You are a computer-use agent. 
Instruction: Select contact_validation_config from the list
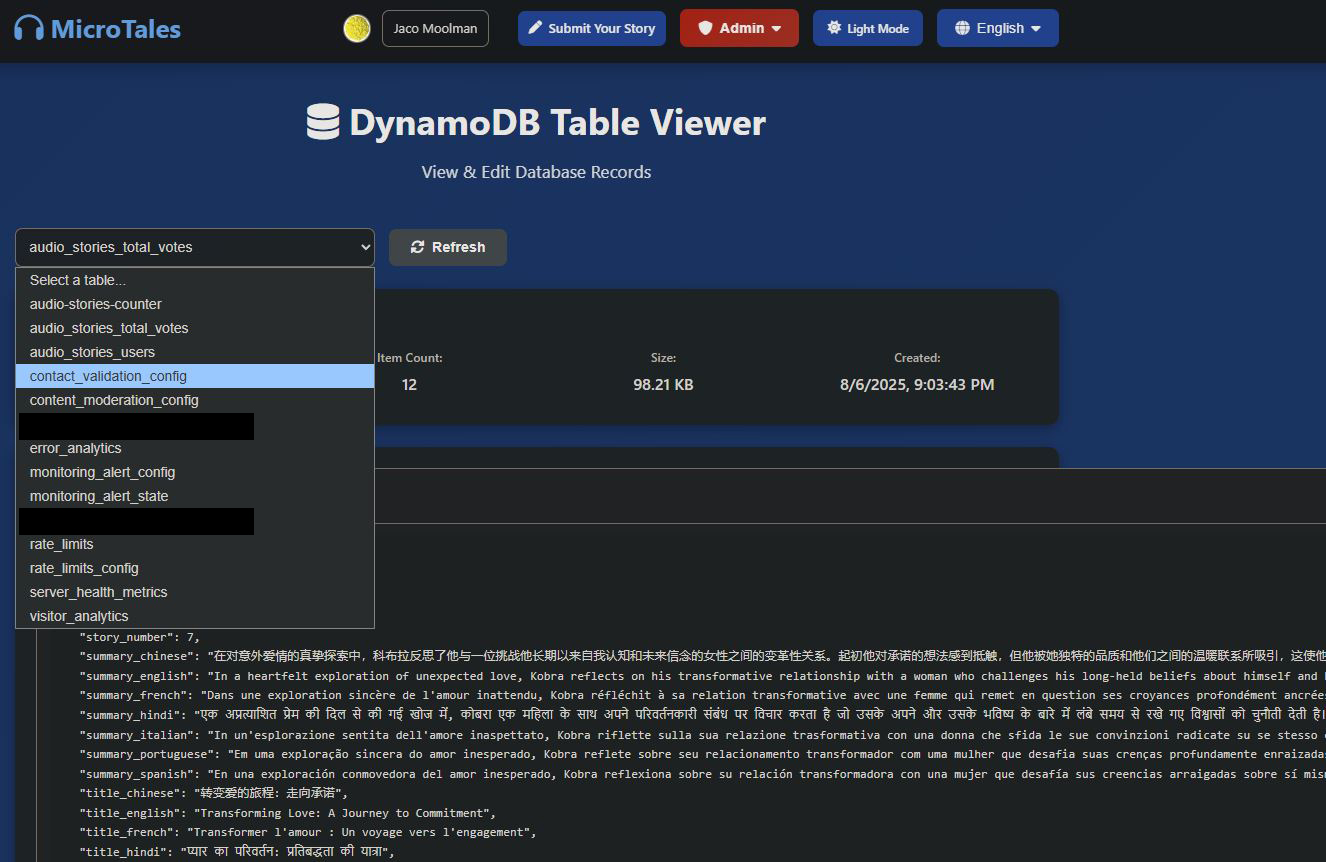[x=108, y=376]
